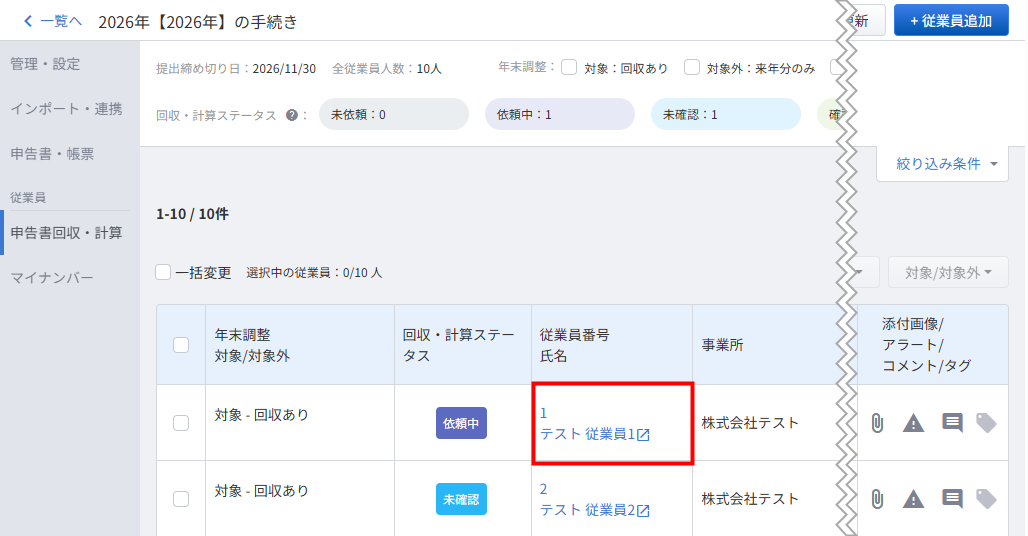Open attachment clip icon for employee 2

point(877,499)
